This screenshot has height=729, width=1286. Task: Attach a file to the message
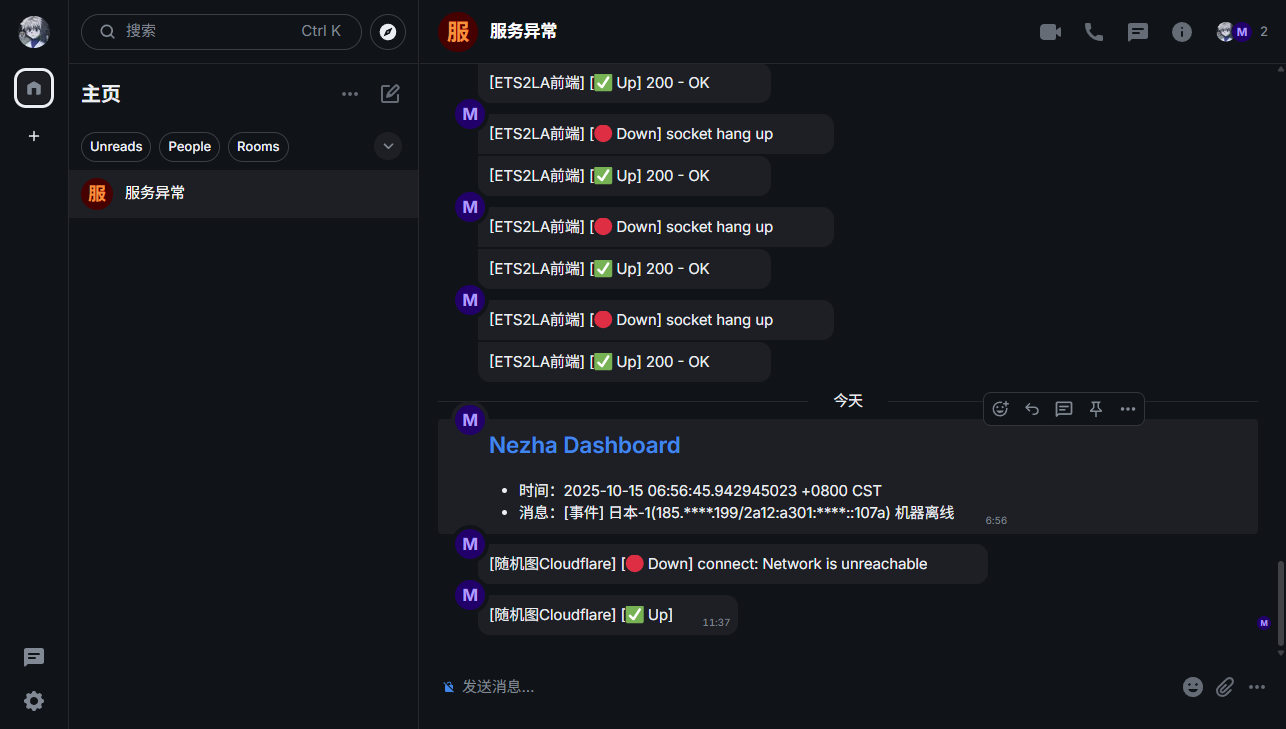[1225, 687]
